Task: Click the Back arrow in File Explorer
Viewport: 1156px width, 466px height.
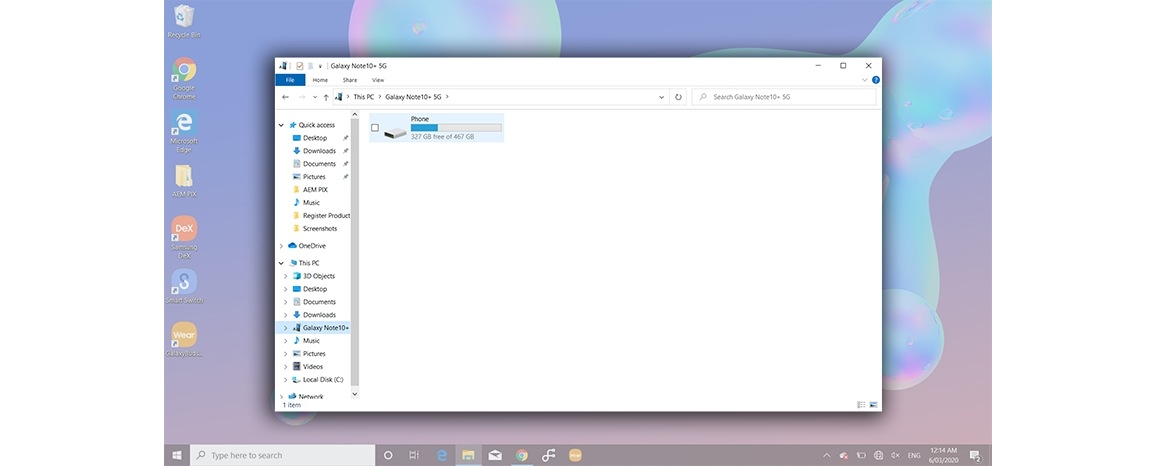Action: 285,97
